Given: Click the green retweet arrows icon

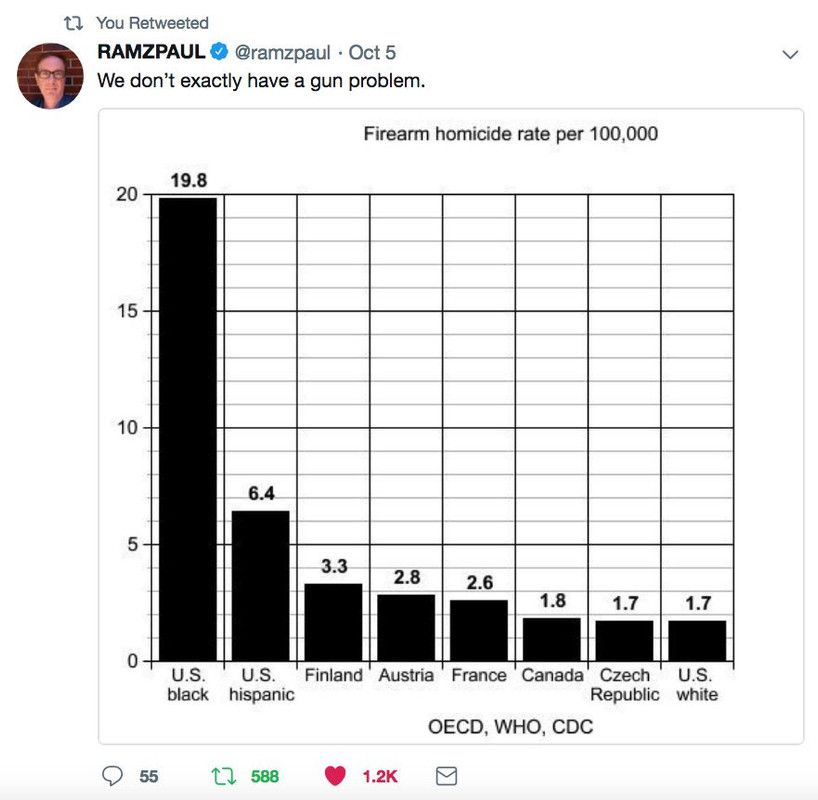Looking at the screenshot, I should click(224, 776).
